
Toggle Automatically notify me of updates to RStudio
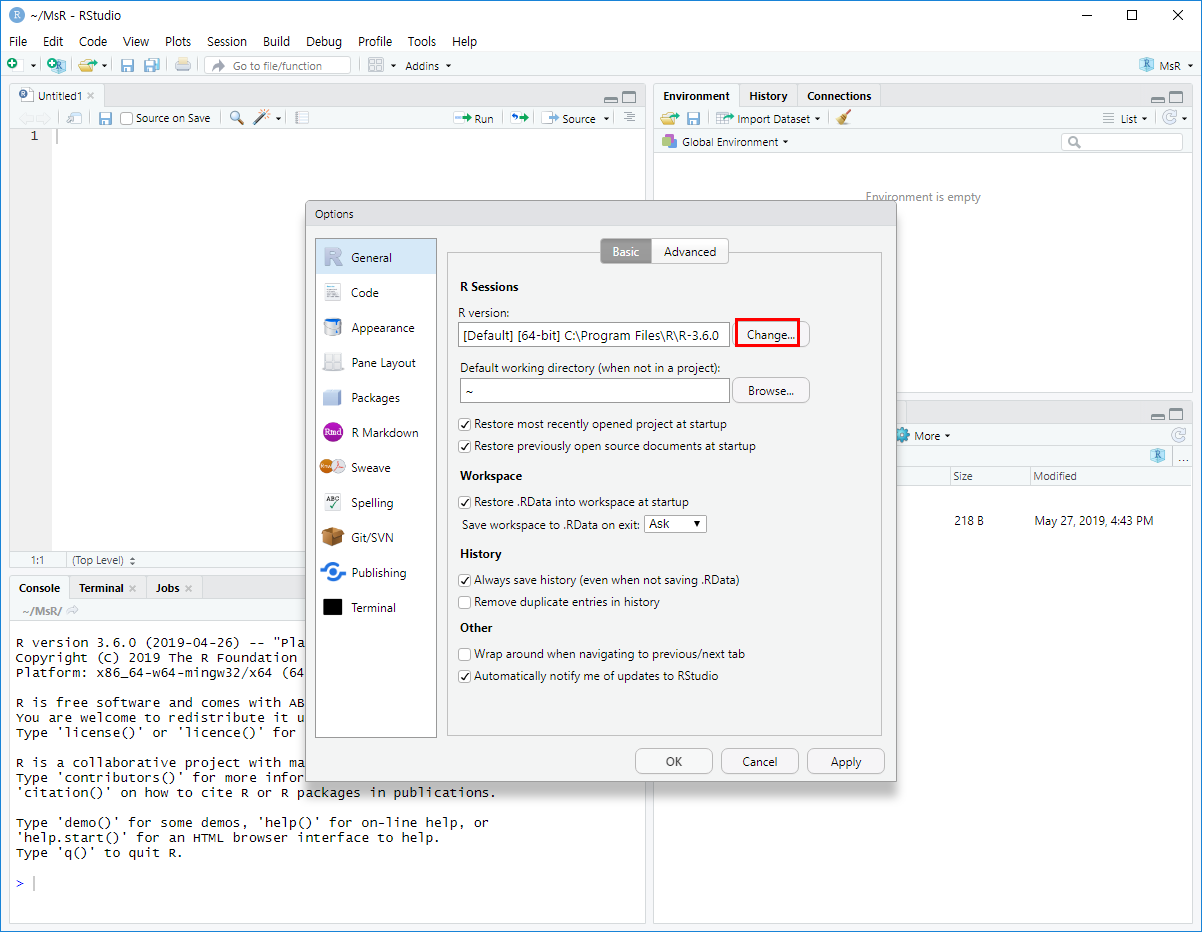464,676
